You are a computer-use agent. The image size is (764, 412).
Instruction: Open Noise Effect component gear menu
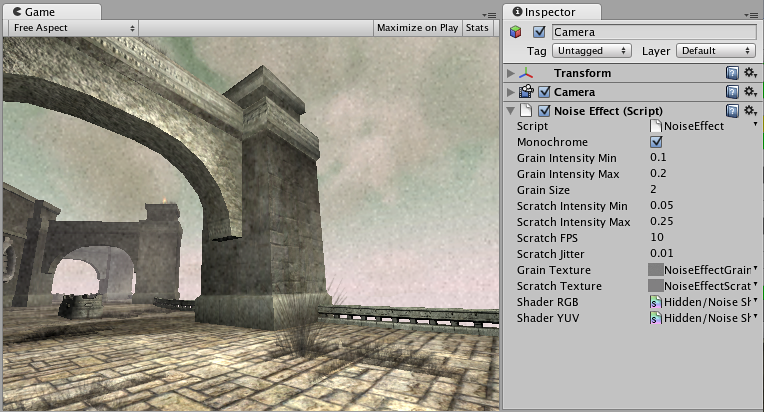click(x=750, y=111)
